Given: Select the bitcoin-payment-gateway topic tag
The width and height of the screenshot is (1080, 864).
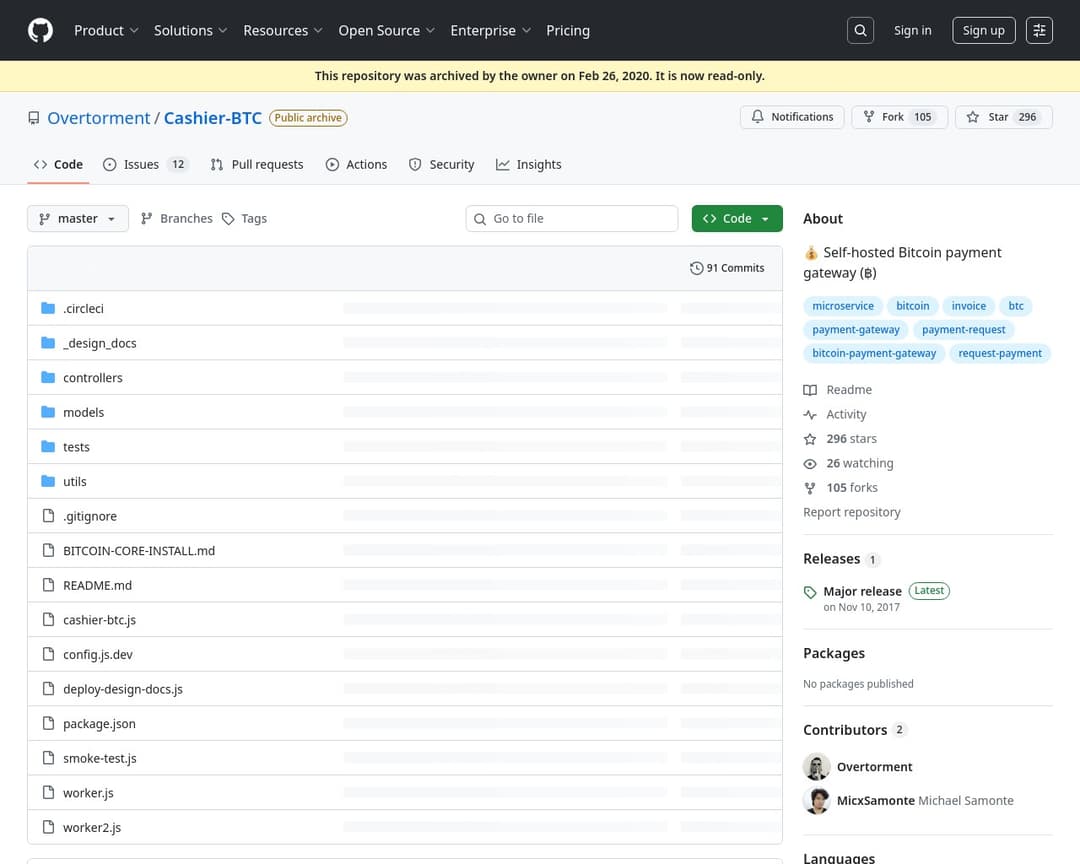Looking at the screenshot, I should tap(874, 353).
